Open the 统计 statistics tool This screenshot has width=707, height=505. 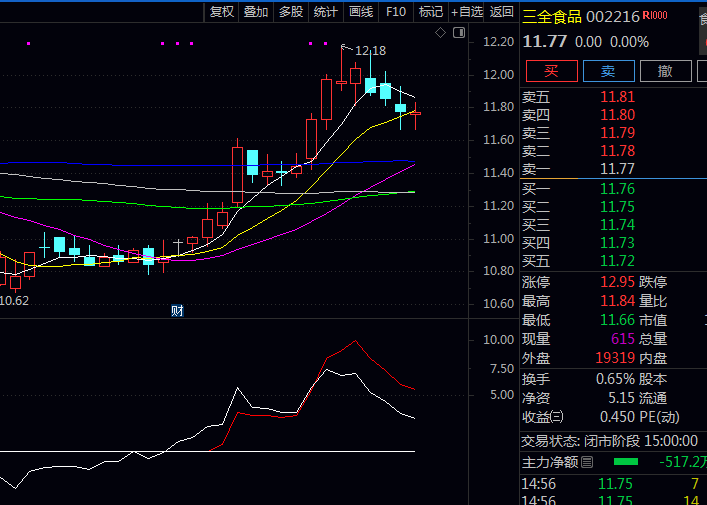pyautogui.click(x=325, y=12)
